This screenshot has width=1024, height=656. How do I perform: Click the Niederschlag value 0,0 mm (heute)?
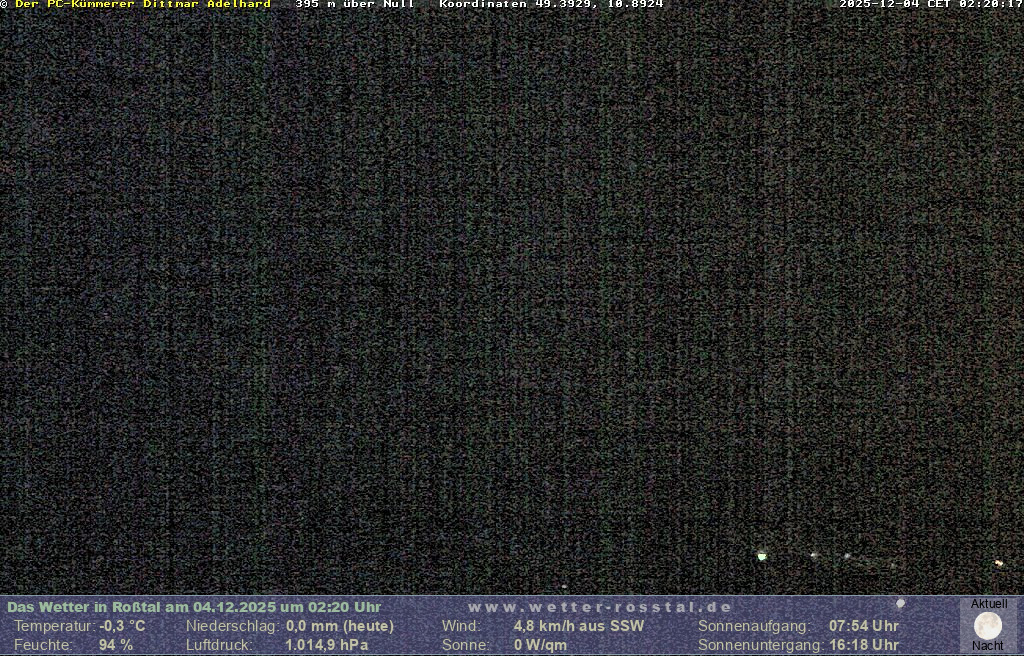(340, 626)
